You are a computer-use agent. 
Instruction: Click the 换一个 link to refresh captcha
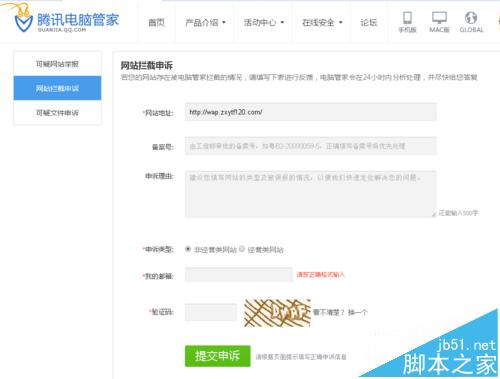coord(358,312)
